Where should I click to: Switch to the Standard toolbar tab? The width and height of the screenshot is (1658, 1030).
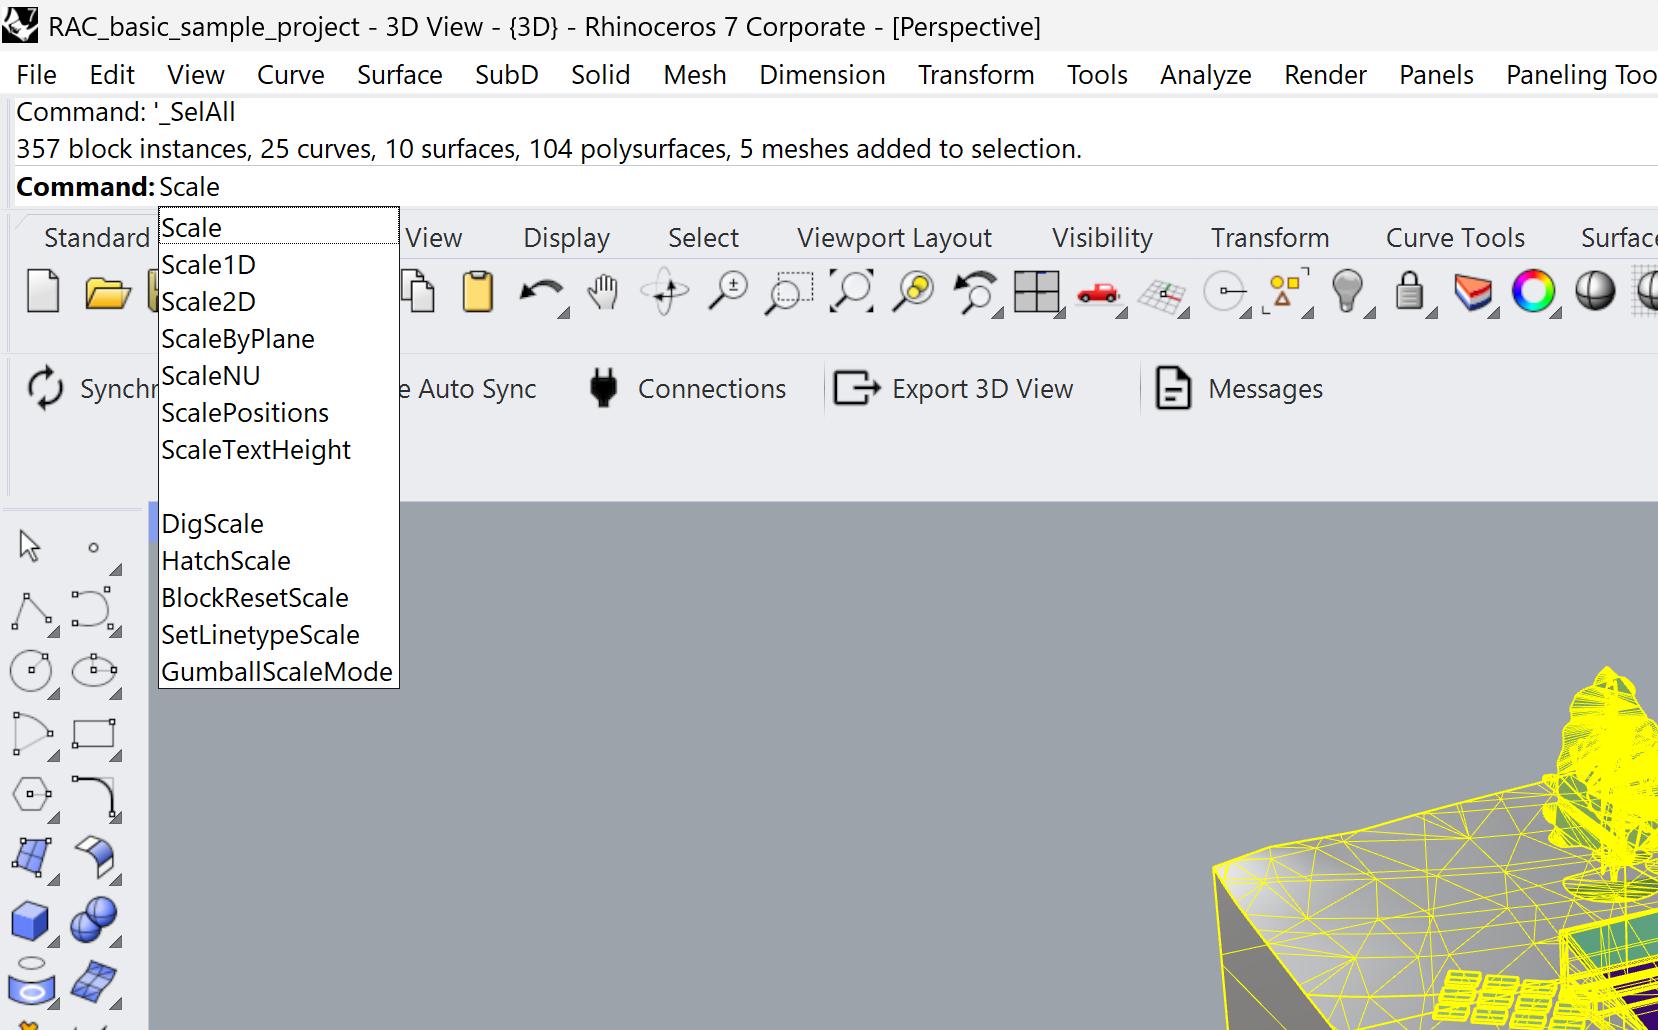point(96,238)
